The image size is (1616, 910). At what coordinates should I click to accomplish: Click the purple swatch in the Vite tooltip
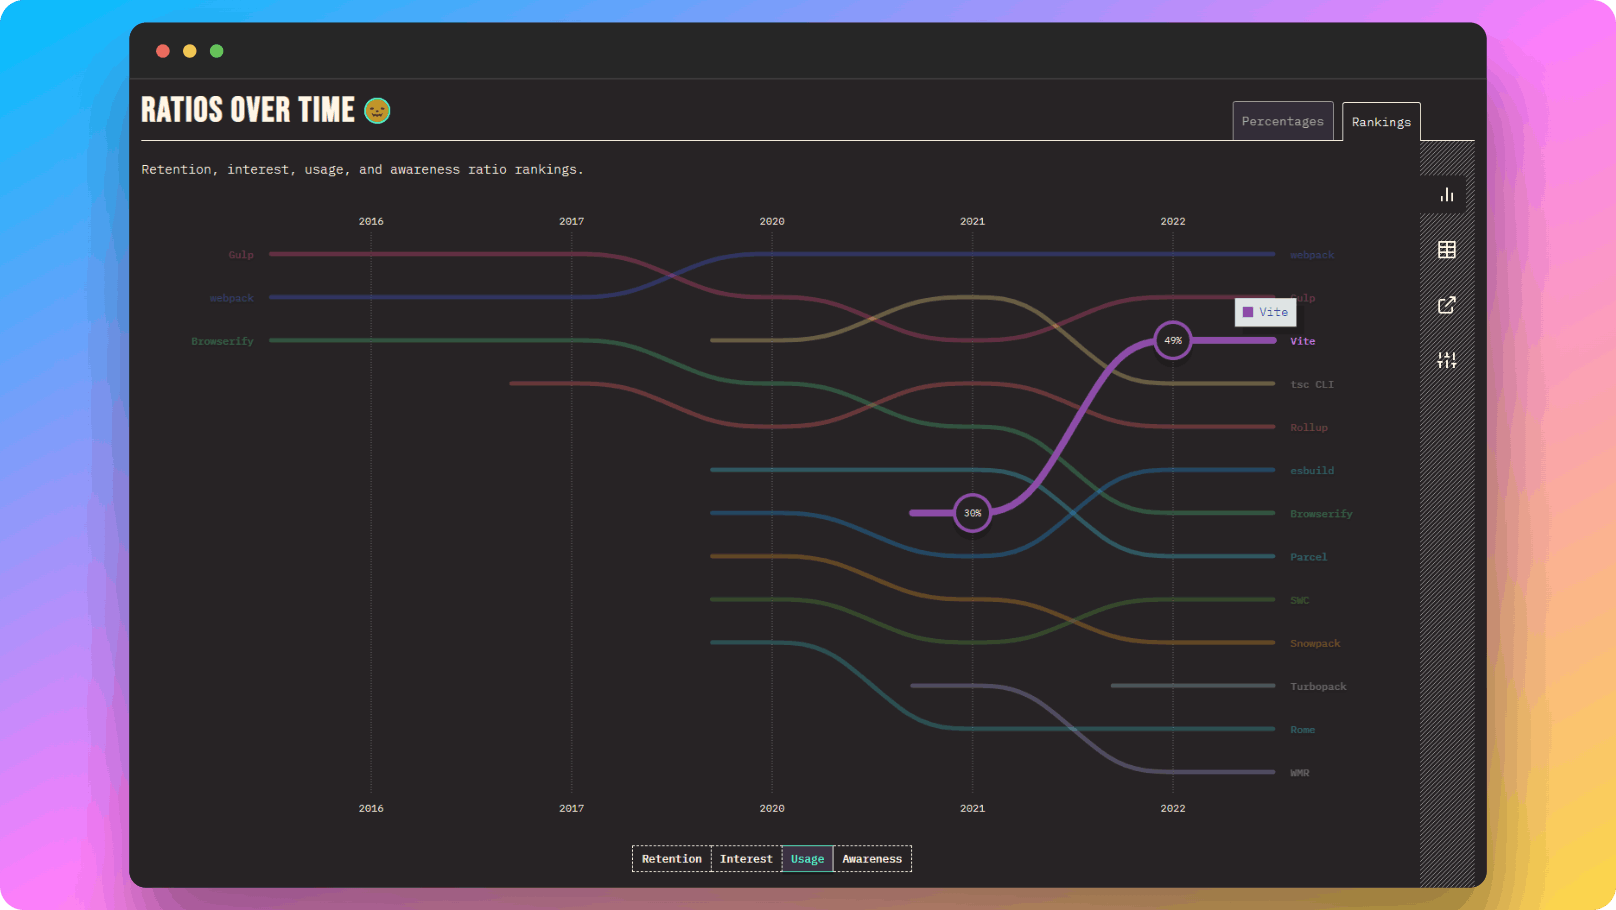(x=1247, y=312)
